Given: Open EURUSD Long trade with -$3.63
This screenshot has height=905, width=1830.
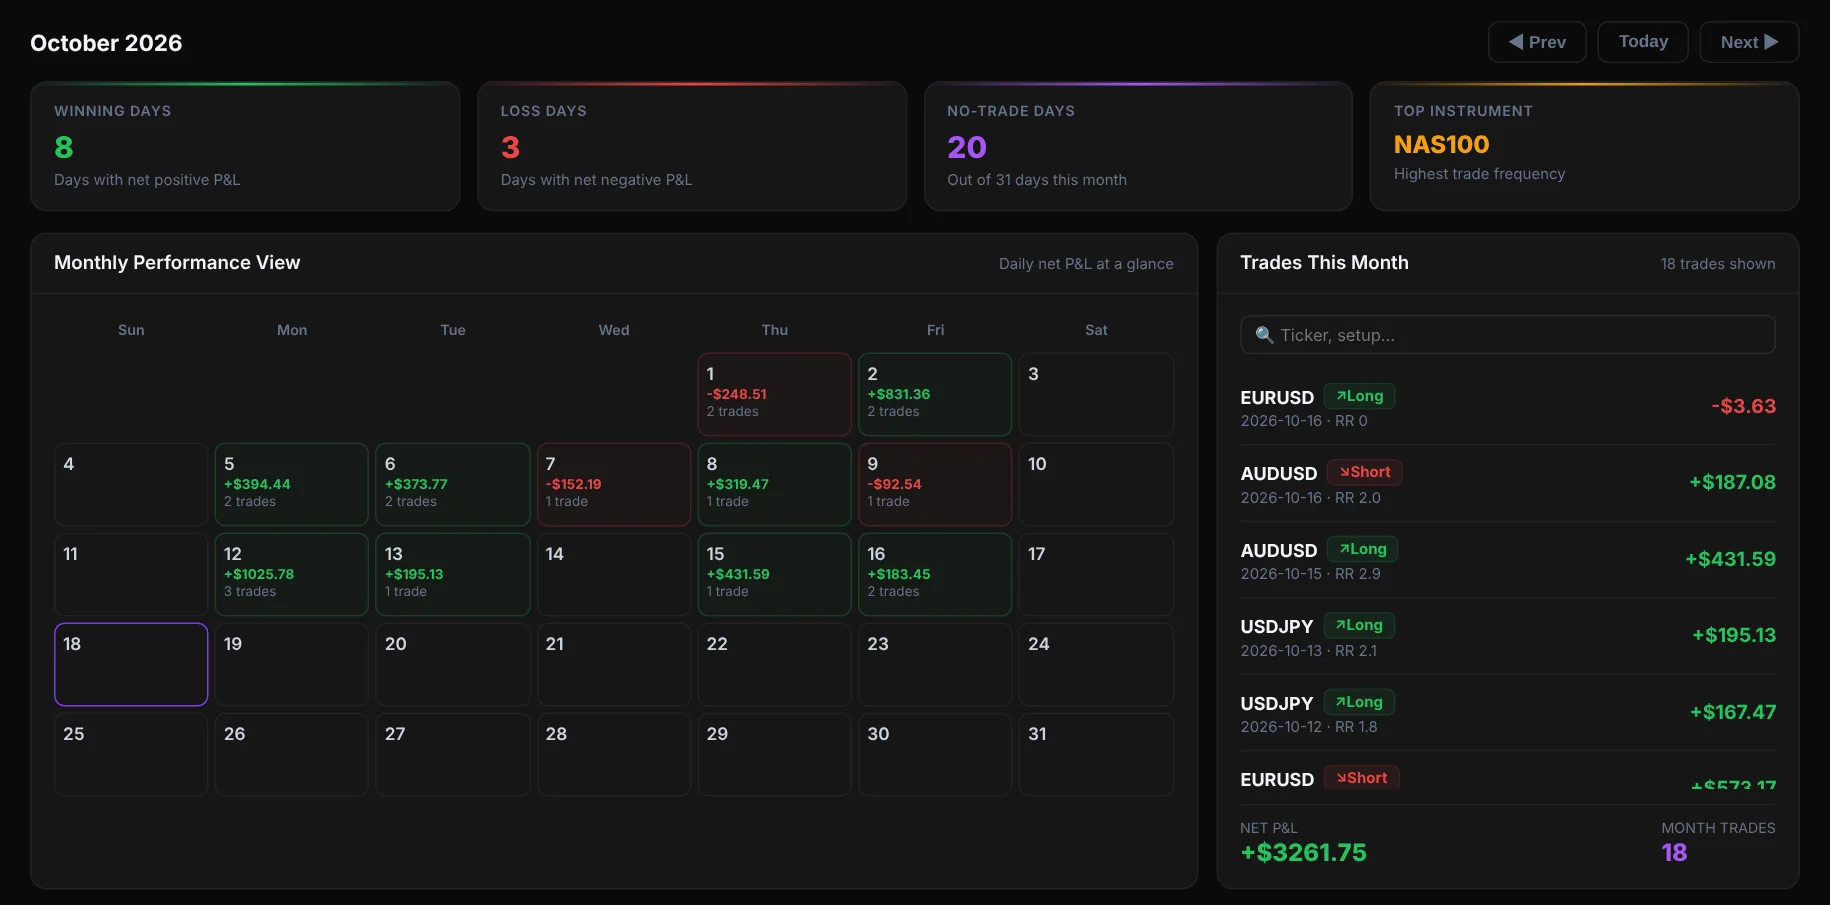Looking at the screenshot, I should coord(1507,407).
